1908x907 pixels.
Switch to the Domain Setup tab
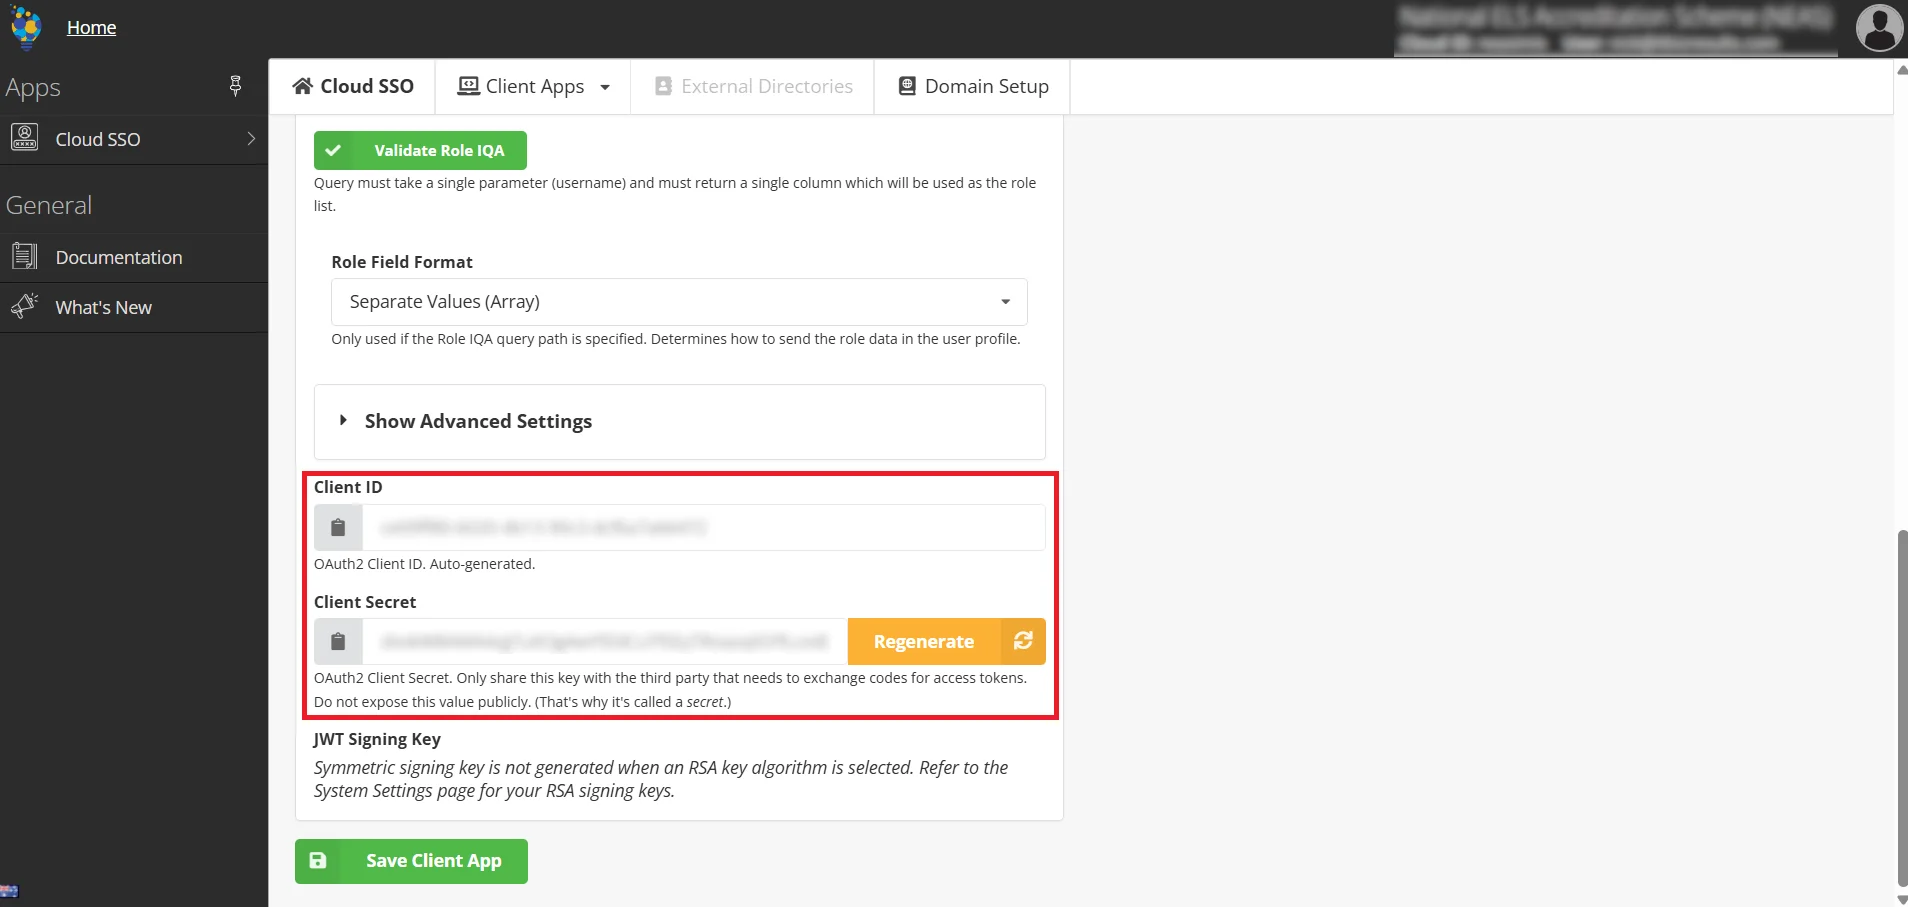pyautogui.click(x=971, y=86)
